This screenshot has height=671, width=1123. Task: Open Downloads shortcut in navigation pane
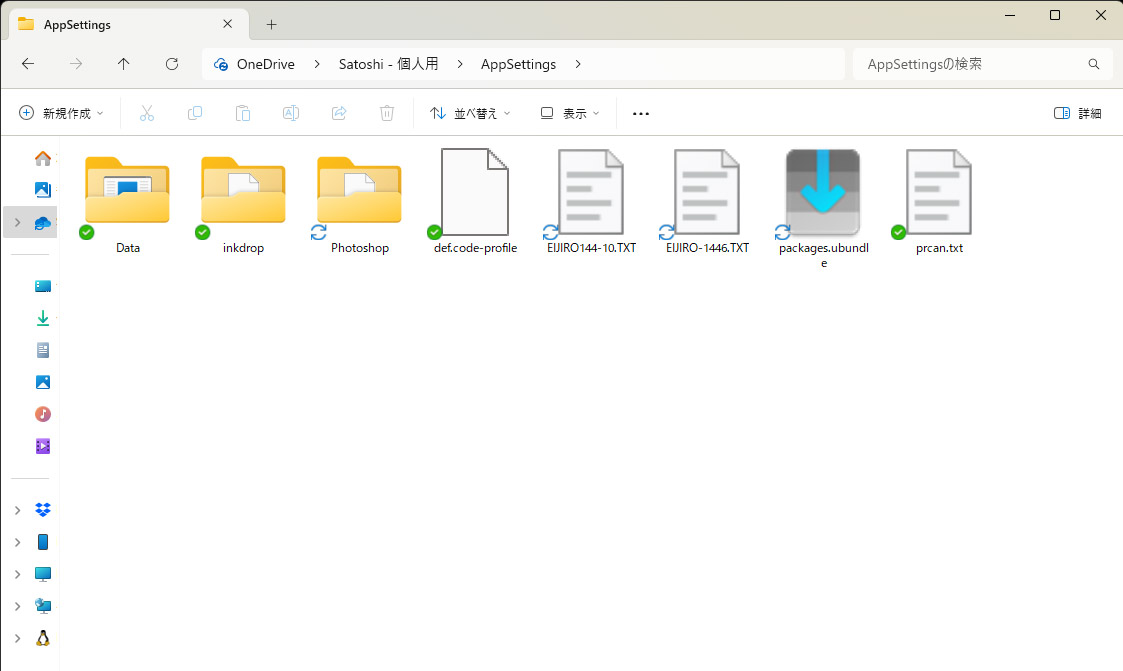[x=43, y=318]
